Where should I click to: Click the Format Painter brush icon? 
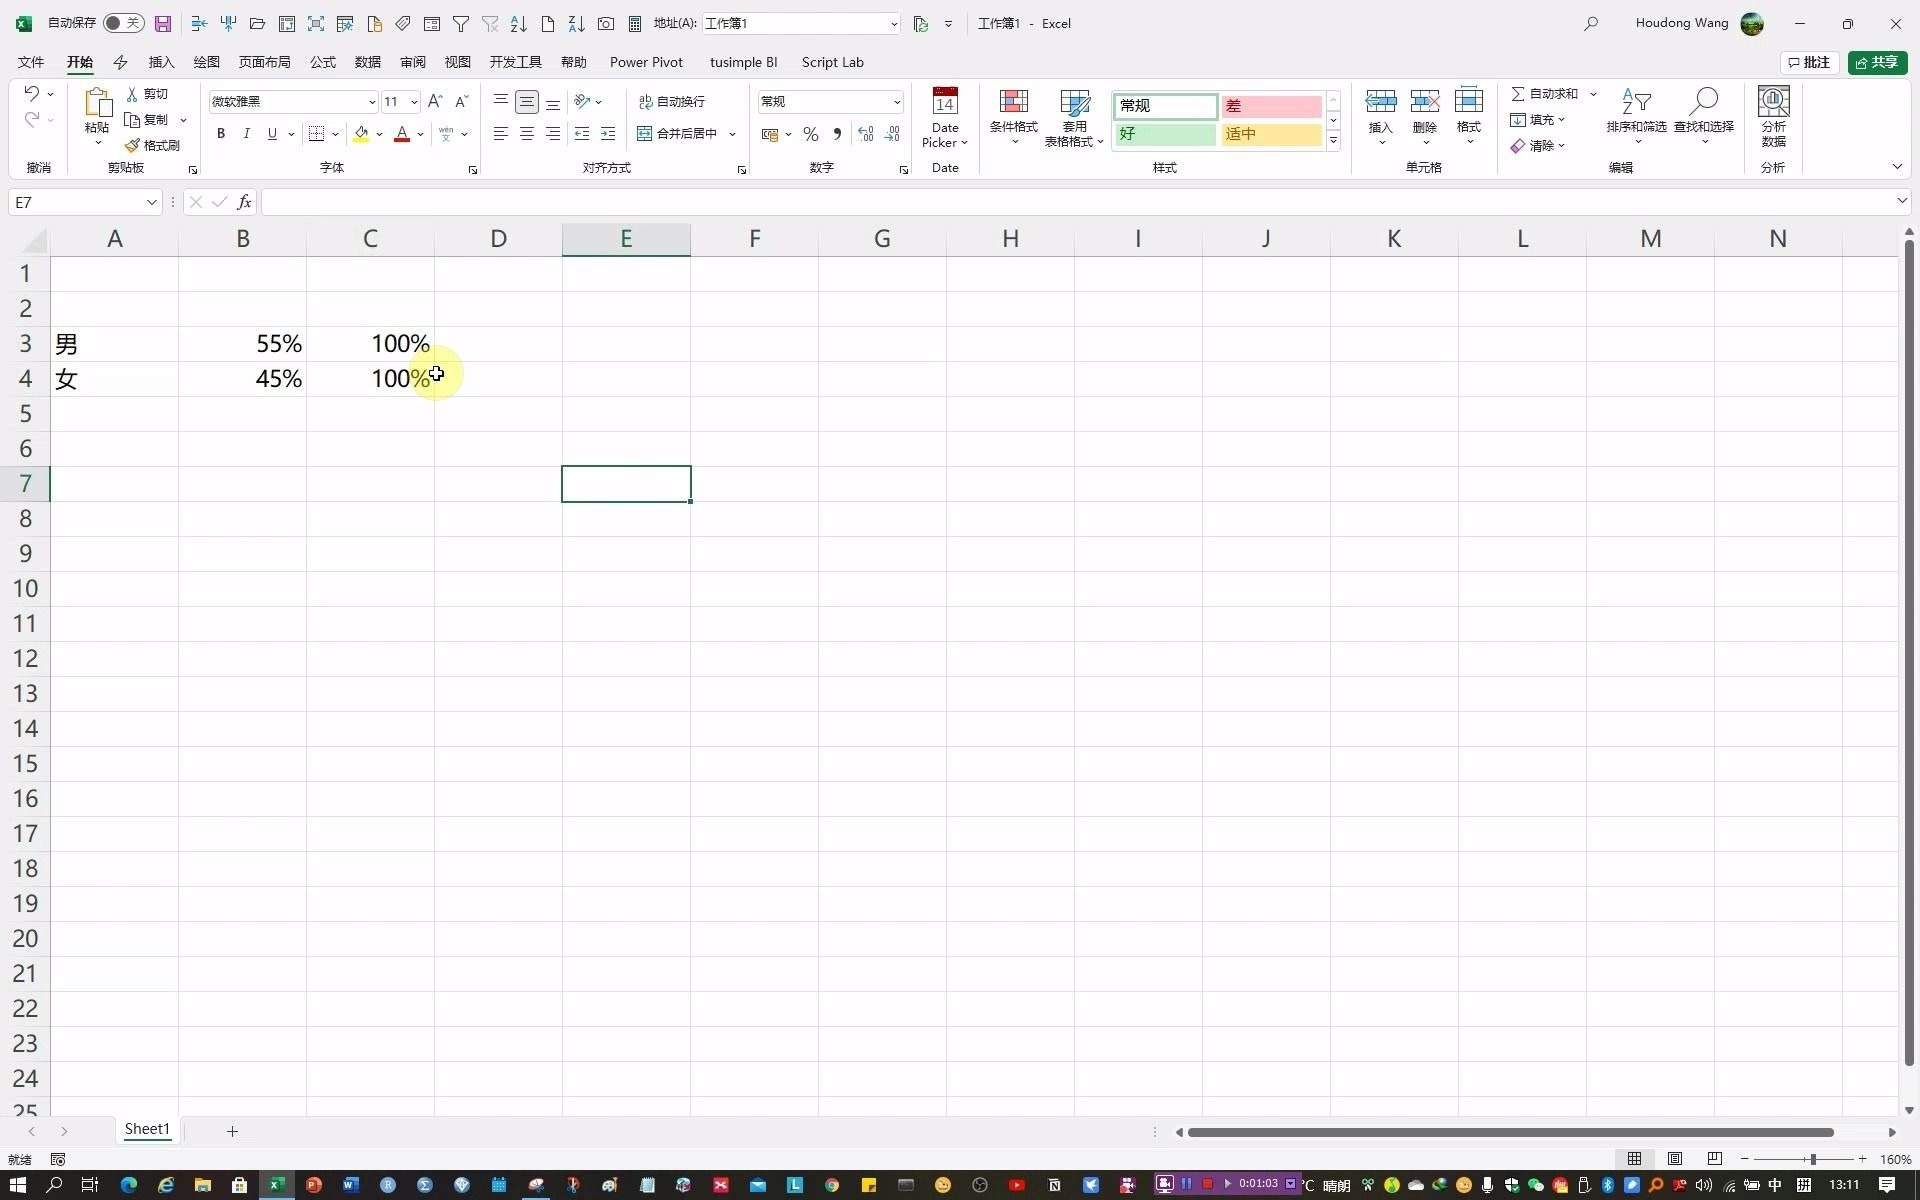coord(133,146)
